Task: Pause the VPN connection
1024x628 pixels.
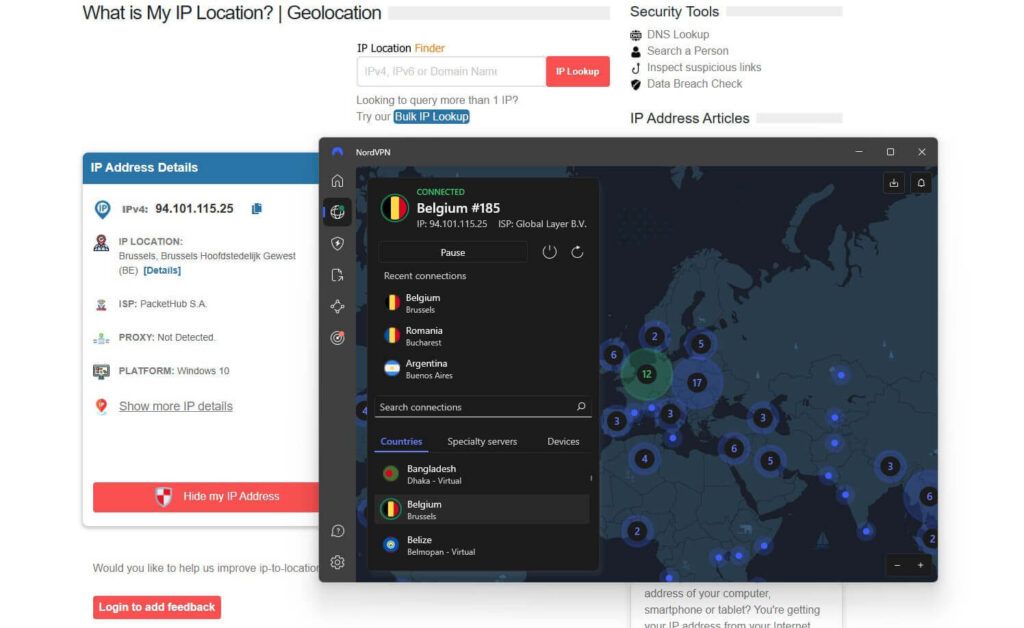Action: [453, 253]
